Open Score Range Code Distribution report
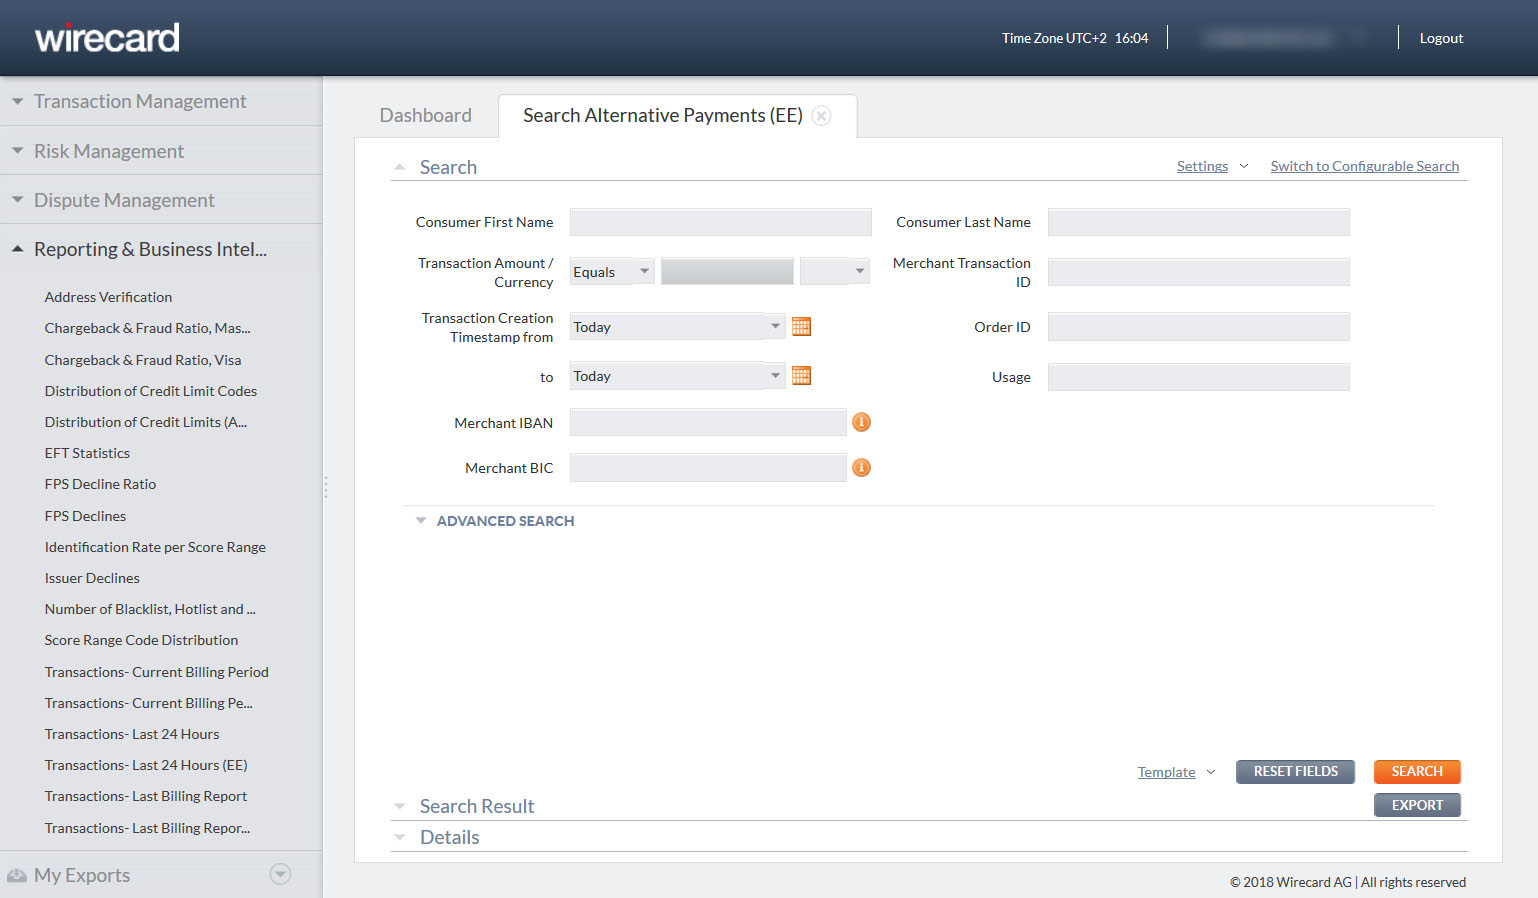 coord(141,640)
